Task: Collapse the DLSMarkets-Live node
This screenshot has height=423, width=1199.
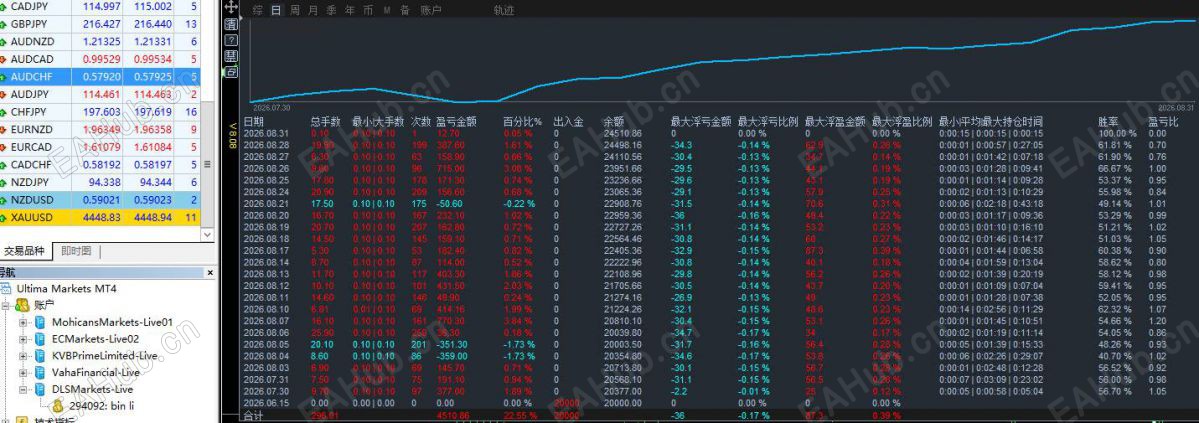Action: pos(24,389)
